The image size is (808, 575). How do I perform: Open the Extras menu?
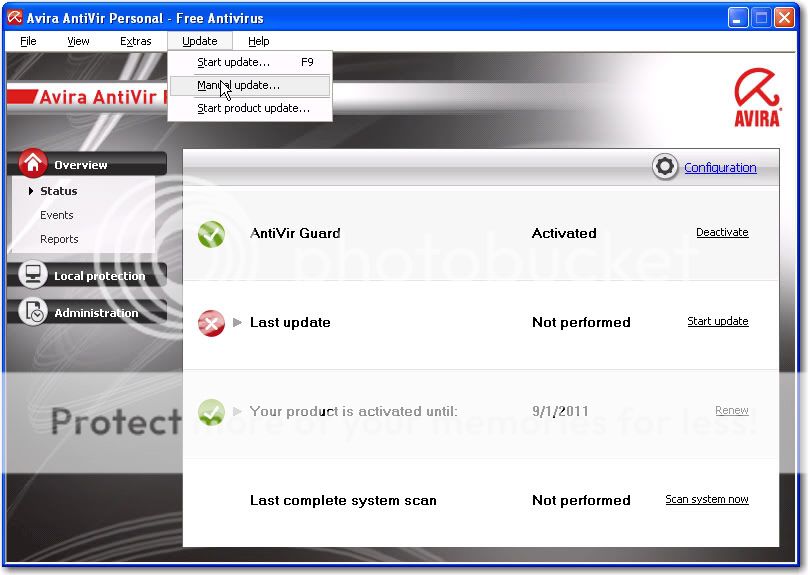click(x=136, y=41)
